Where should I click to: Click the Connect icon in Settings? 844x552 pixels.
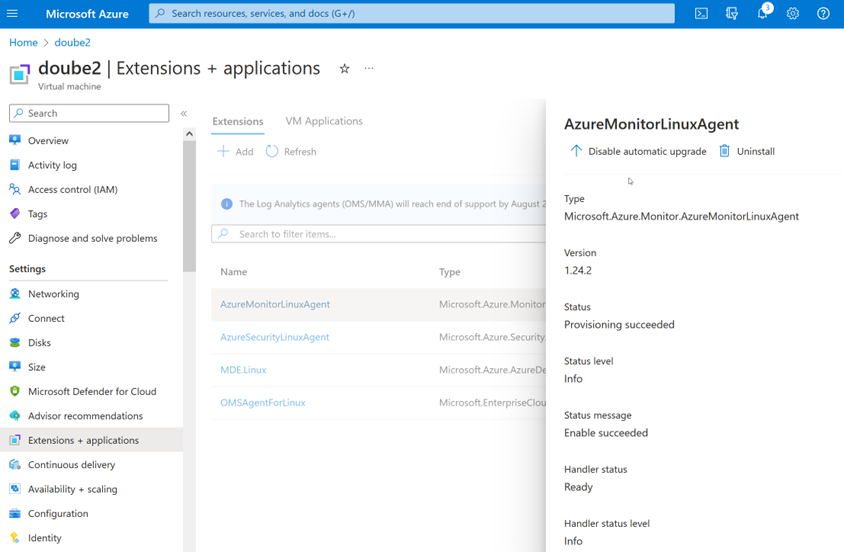(x=15, y=318)
